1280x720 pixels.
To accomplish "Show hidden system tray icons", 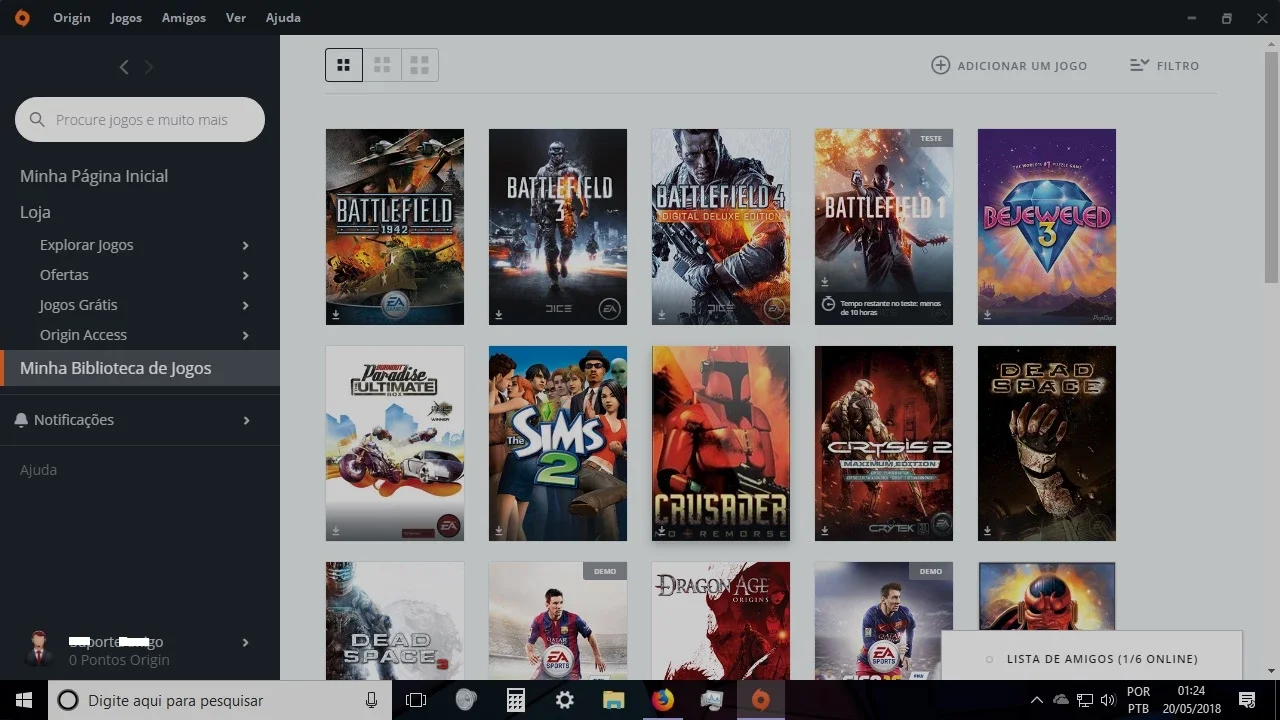I will click(1037, 700).
